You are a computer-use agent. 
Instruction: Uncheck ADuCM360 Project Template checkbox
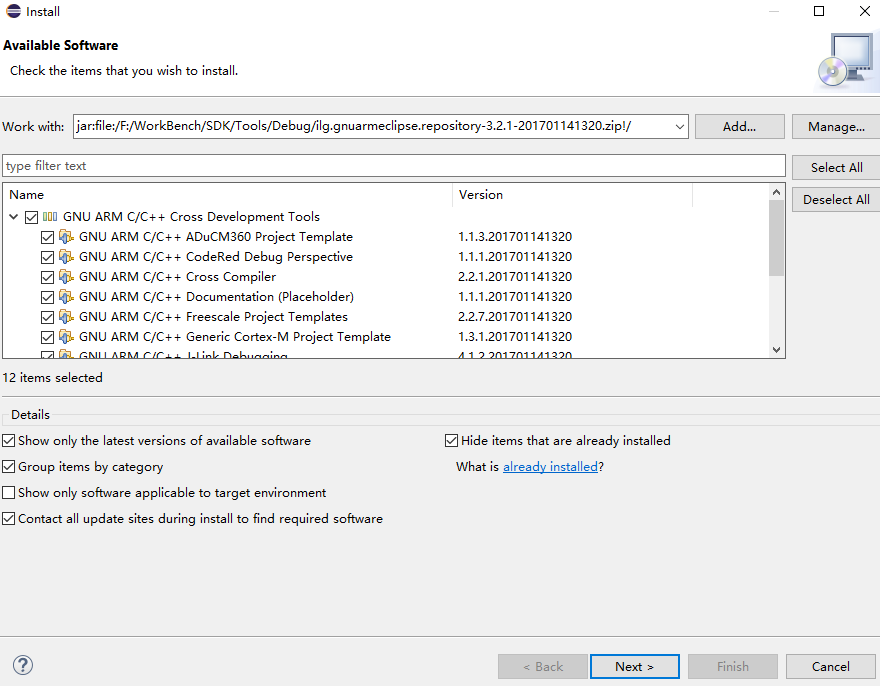pyautogui.click(x=48, y=237)
